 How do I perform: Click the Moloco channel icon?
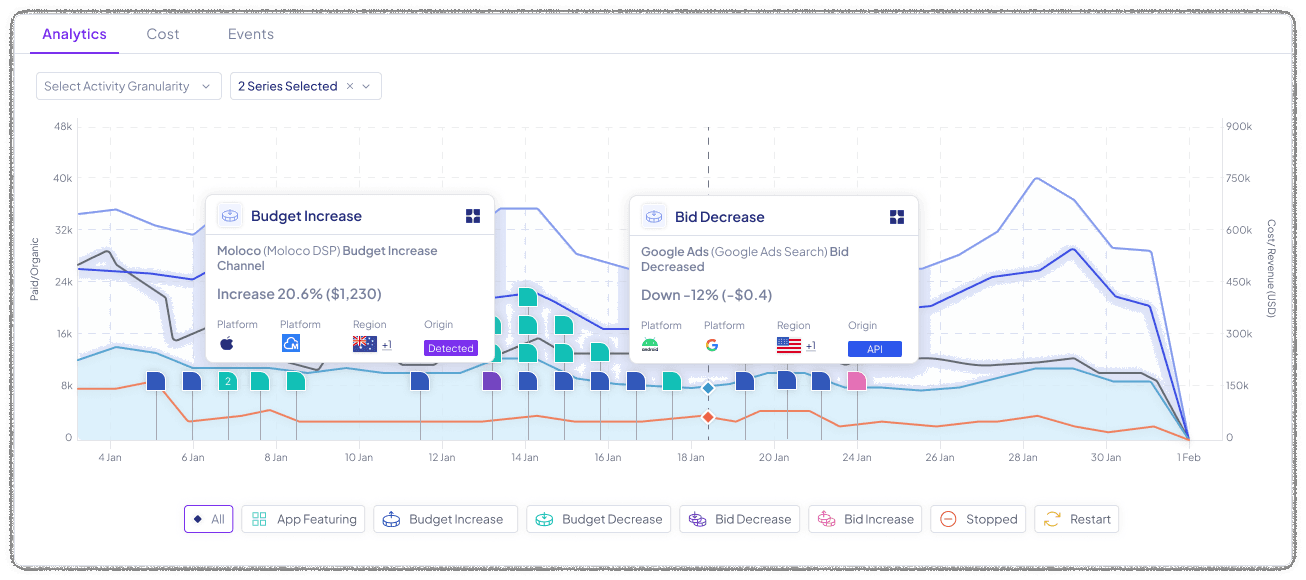[291, 344]
